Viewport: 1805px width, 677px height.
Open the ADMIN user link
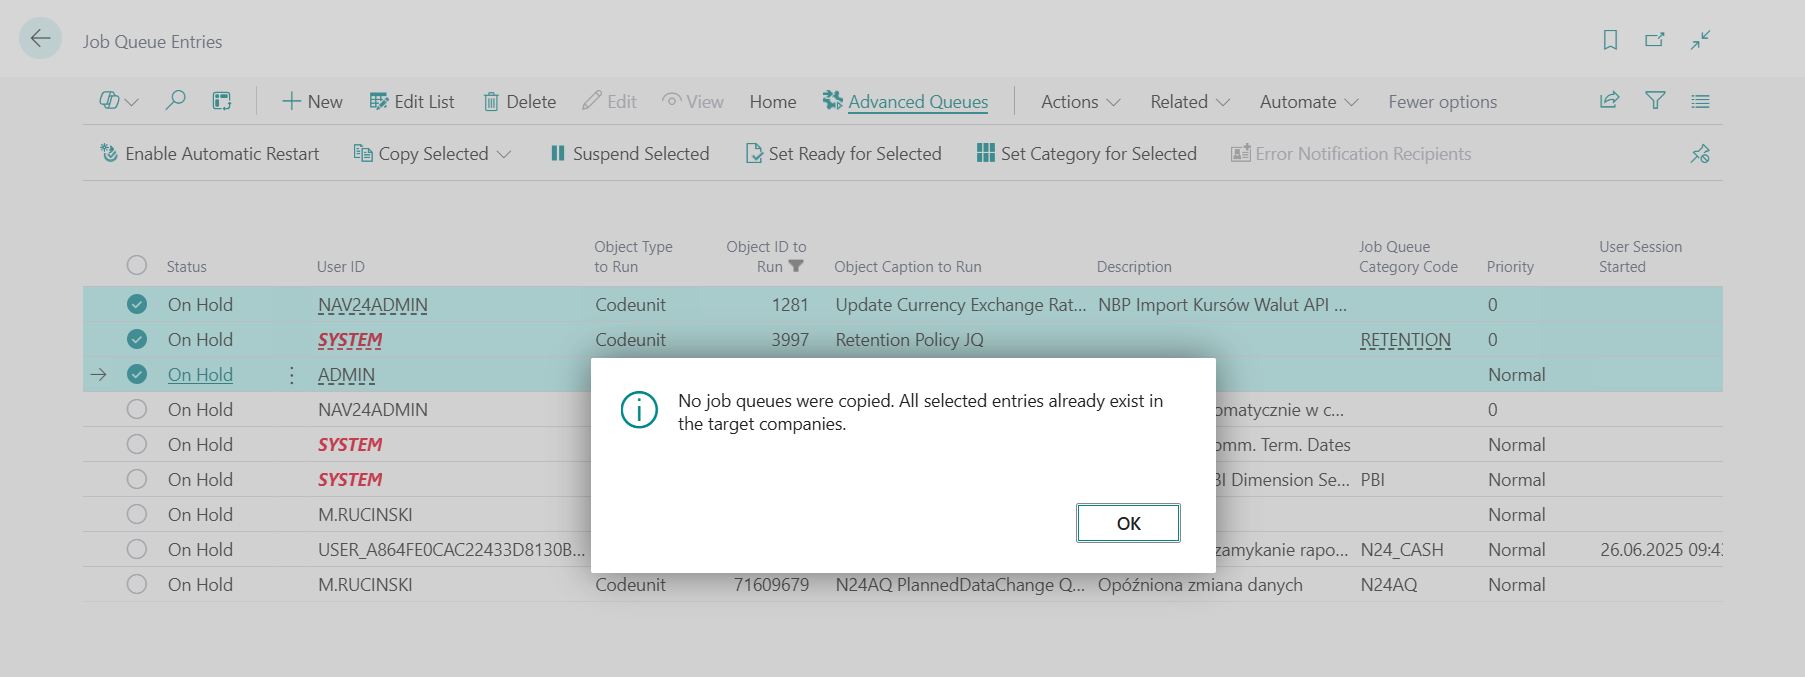pyautogui.click(x=346, y=374)
